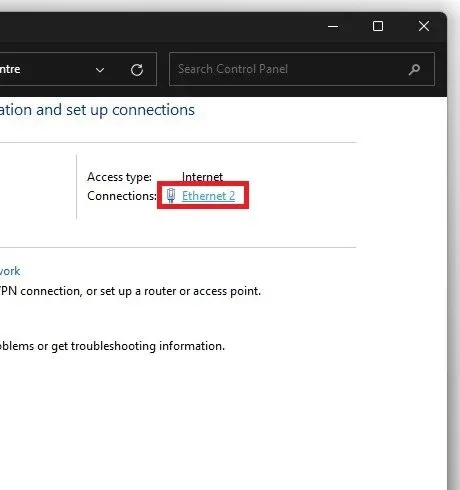The width and height of the screenshot is (460, 490).
Task: Expand the address bar history dropdown
Action: click(100, 70)
